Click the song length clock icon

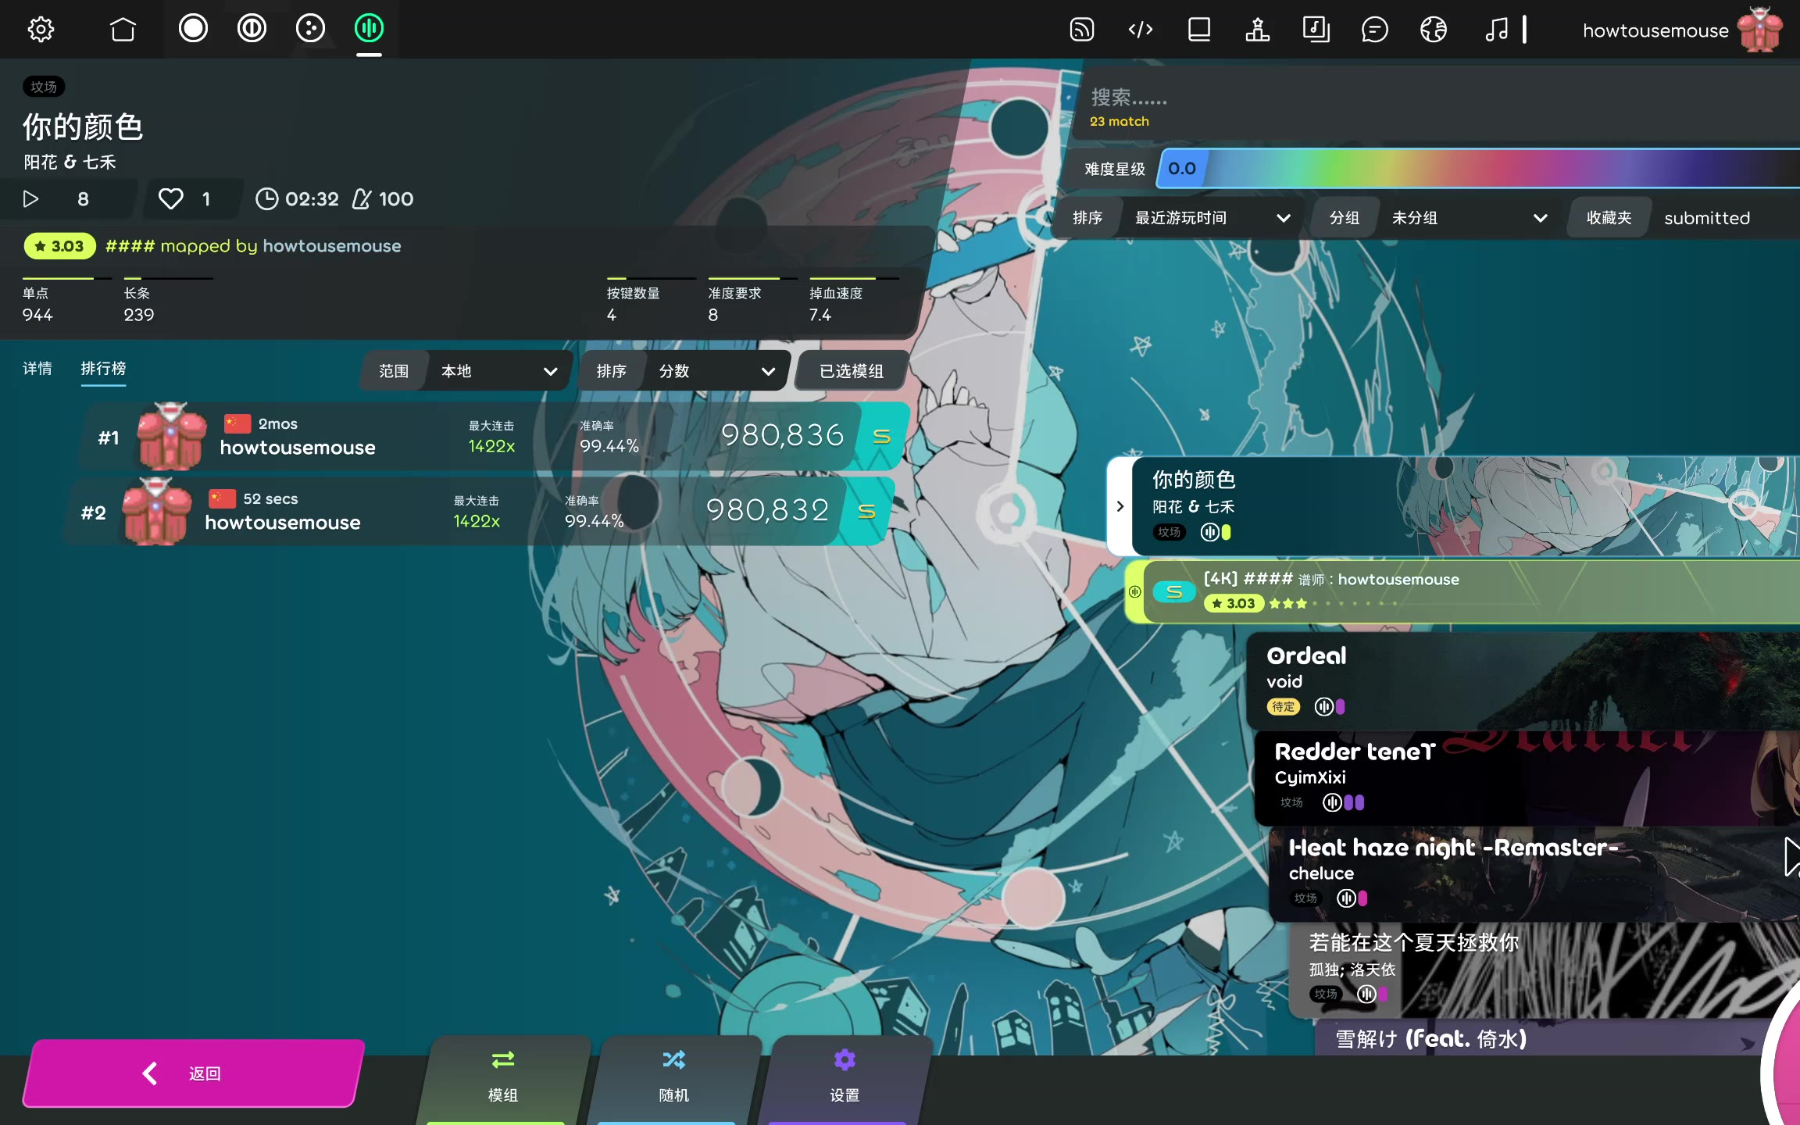(267, 199)
